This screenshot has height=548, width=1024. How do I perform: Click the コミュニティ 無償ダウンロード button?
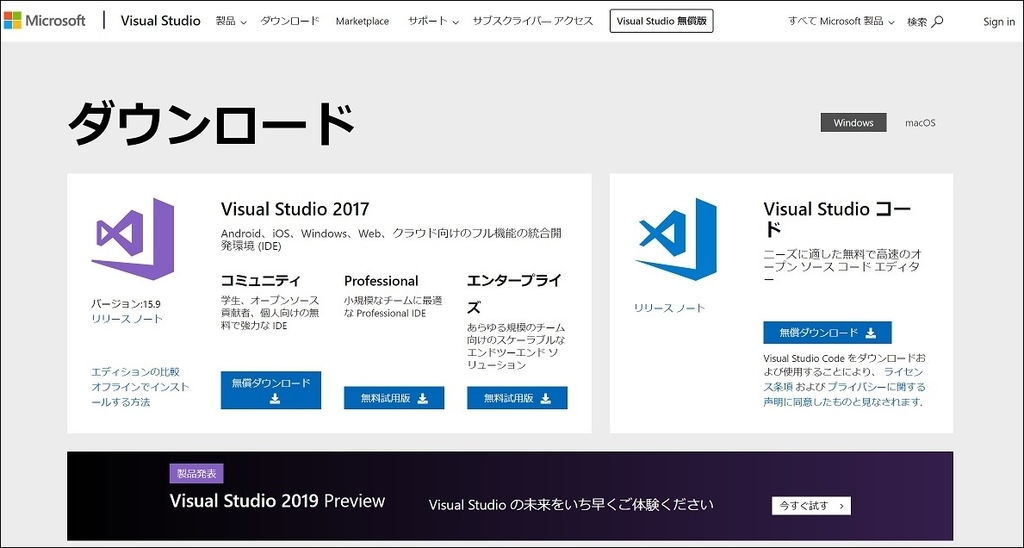point(271,390)
